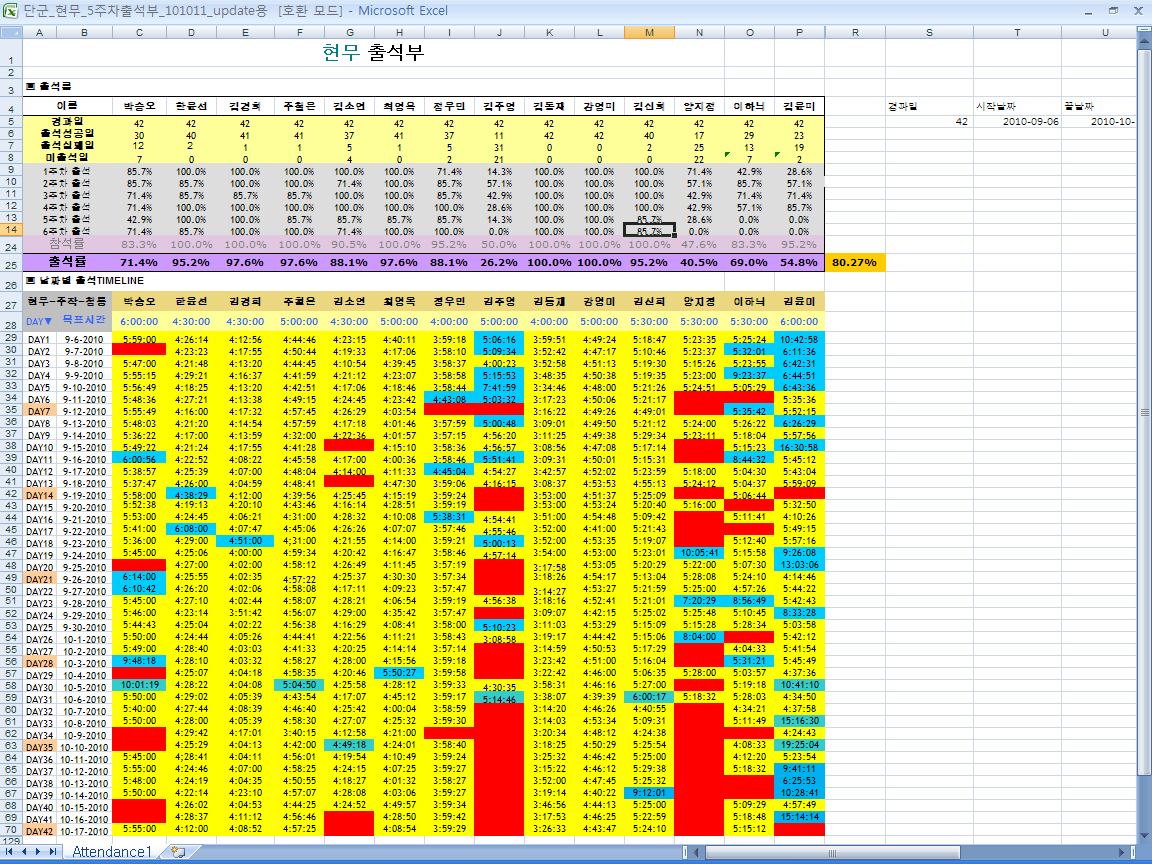Click the overall average cell '80.27%'
The image size is (1152, 864).
(x=854, y=262)
